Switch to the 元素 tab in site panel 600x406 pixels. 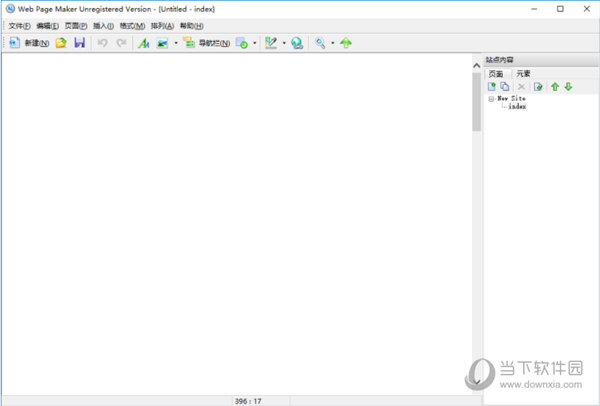tap(523, 73)
